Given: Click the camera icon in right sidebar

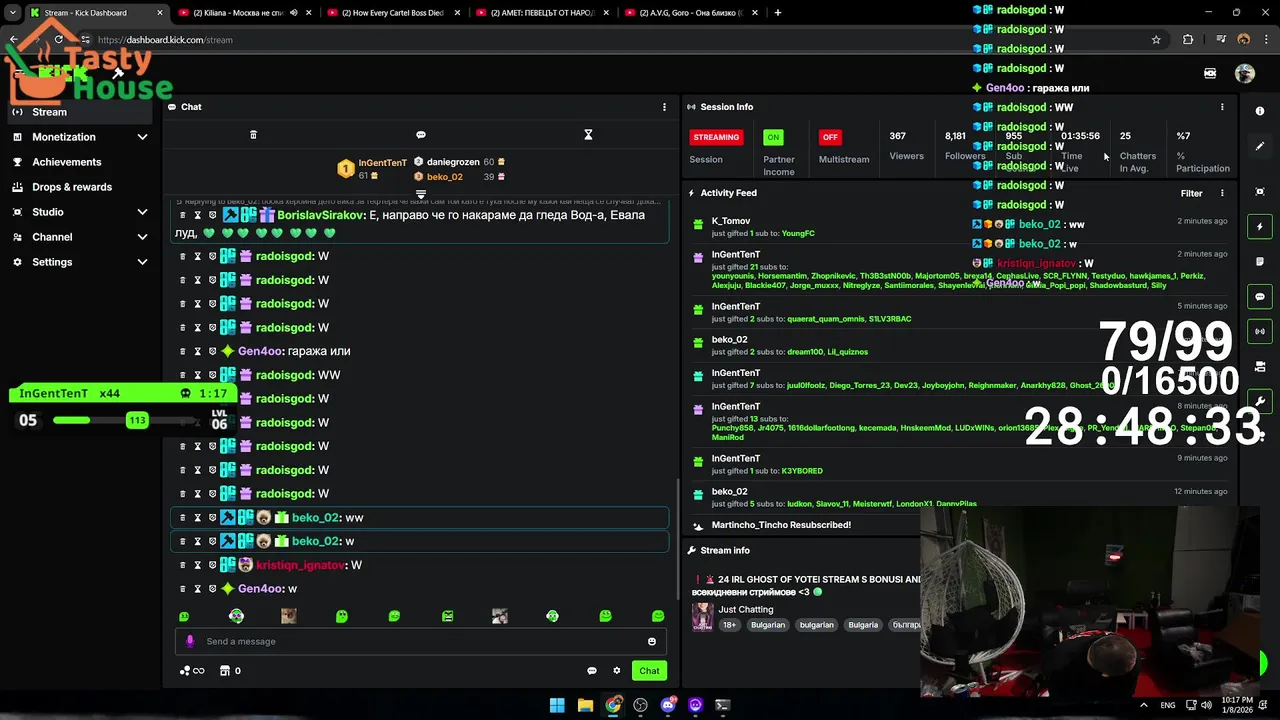Looking at the screenshot, I should click(1260, 366).
